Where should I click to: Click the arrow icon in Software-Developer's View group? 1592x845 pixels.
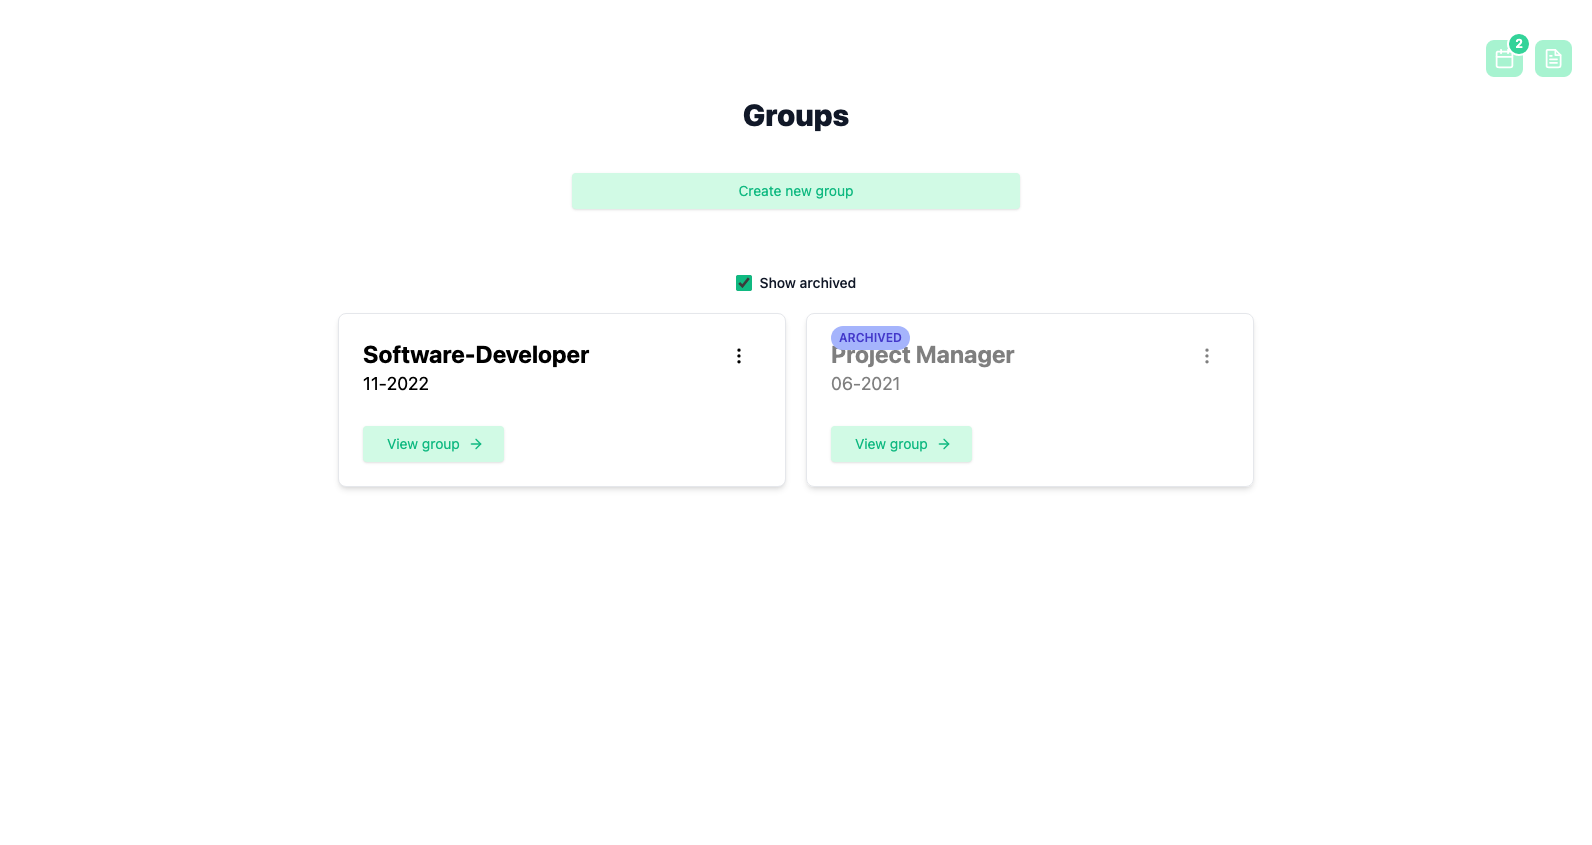(x=476, y=444)
